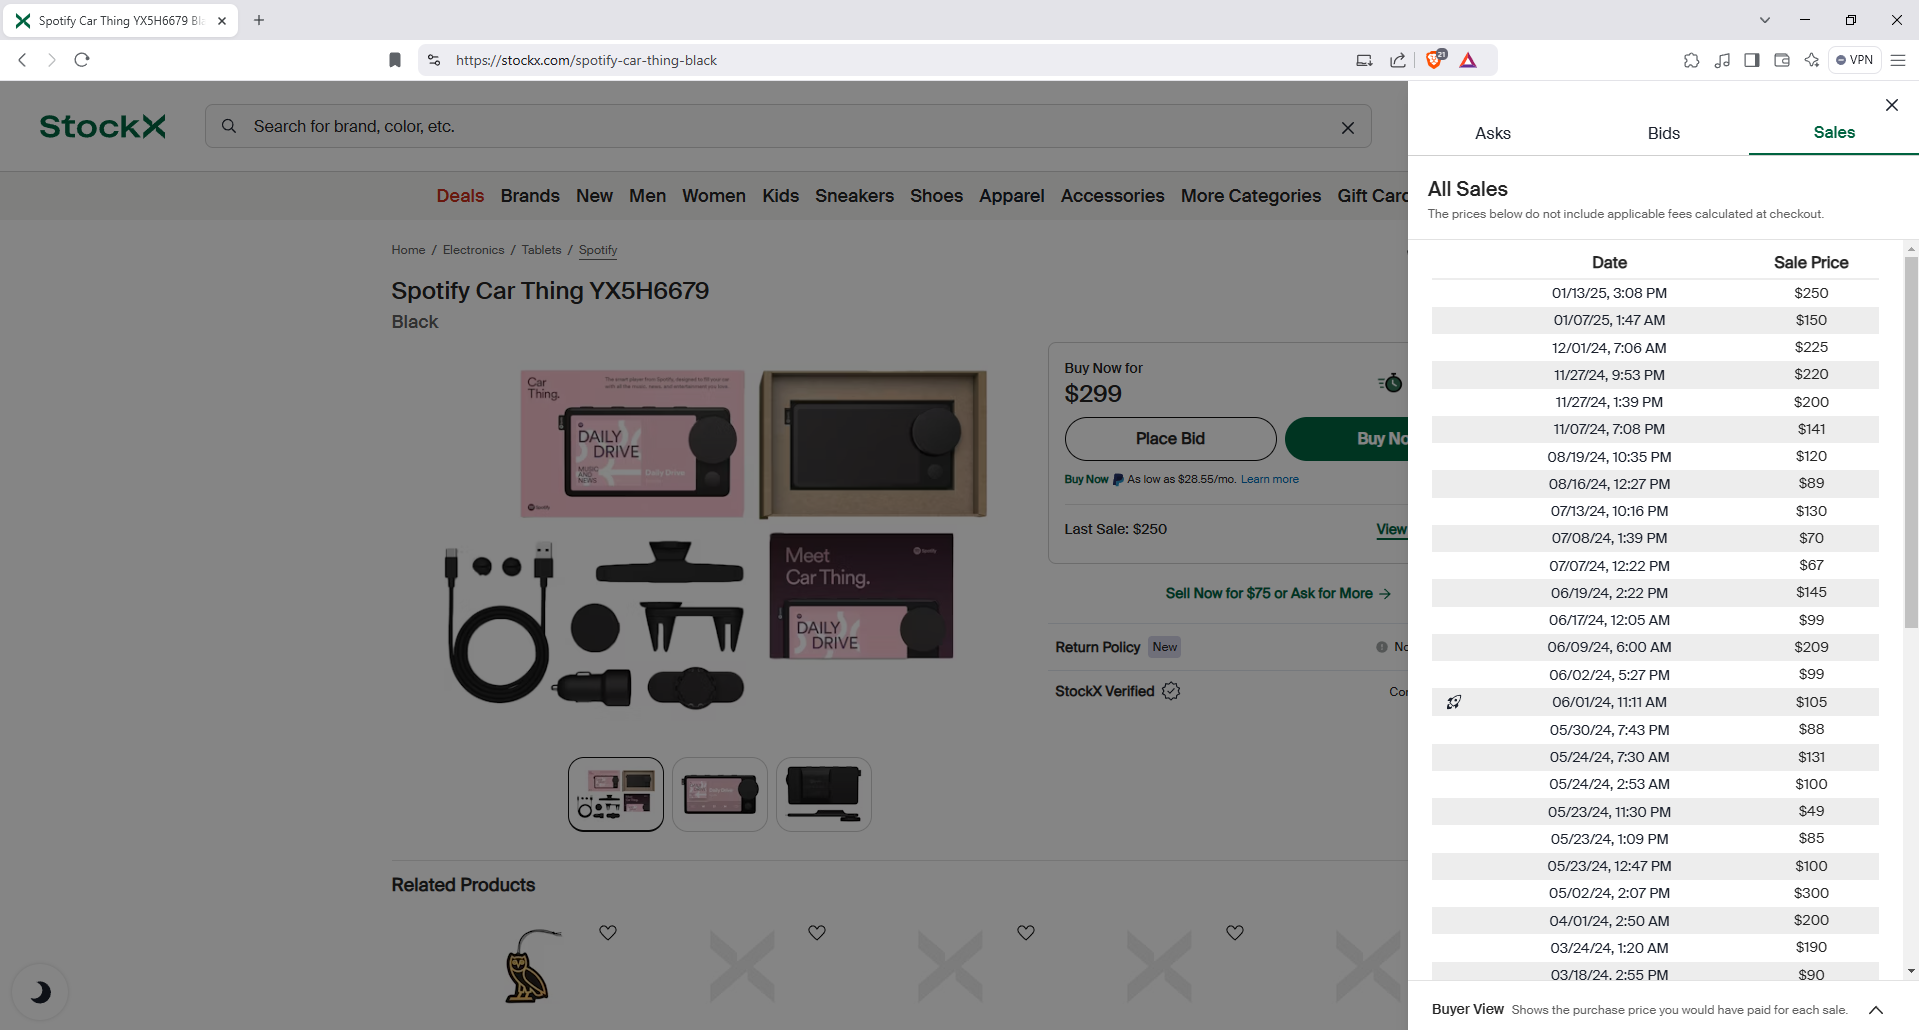
Task: Open the Tablets breadcrumb
Action: (541, 250)
